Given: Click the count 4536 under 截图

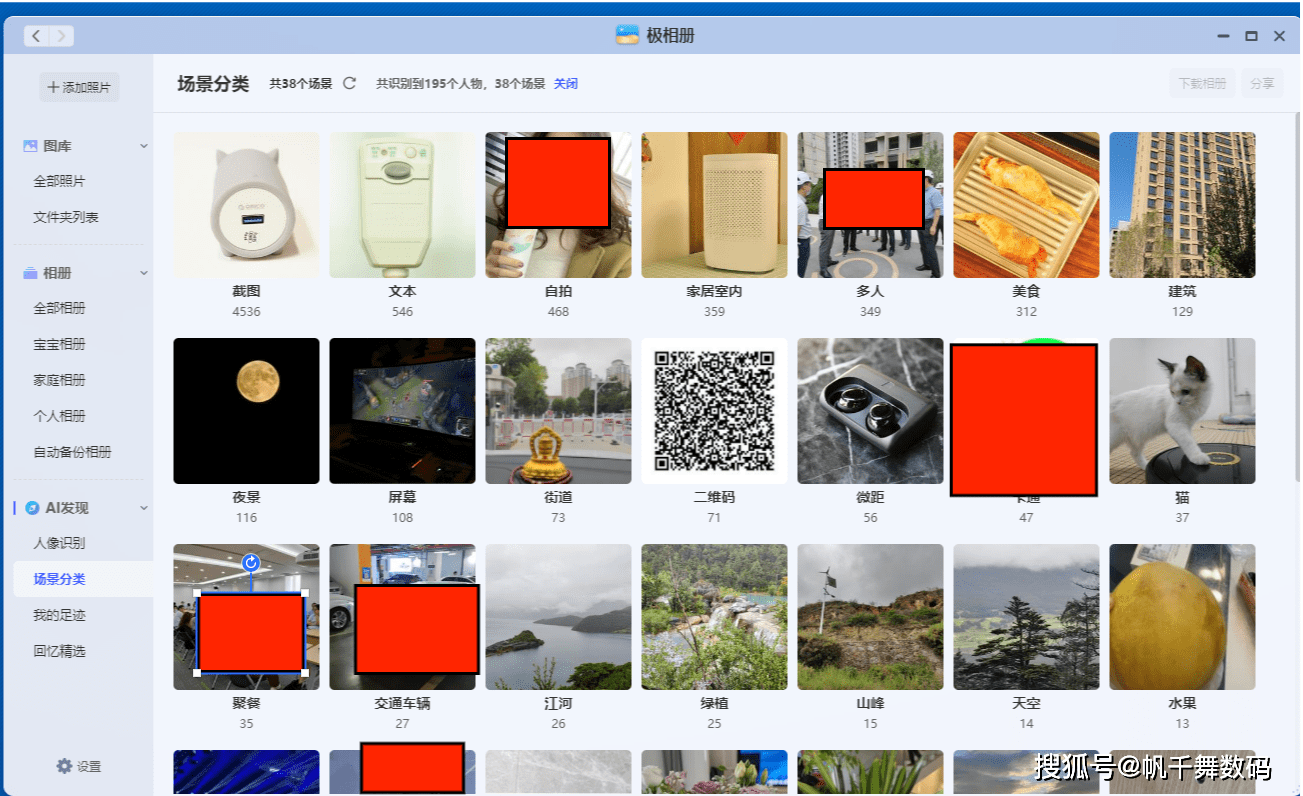Looking at the screenshot, I should 246,312.
